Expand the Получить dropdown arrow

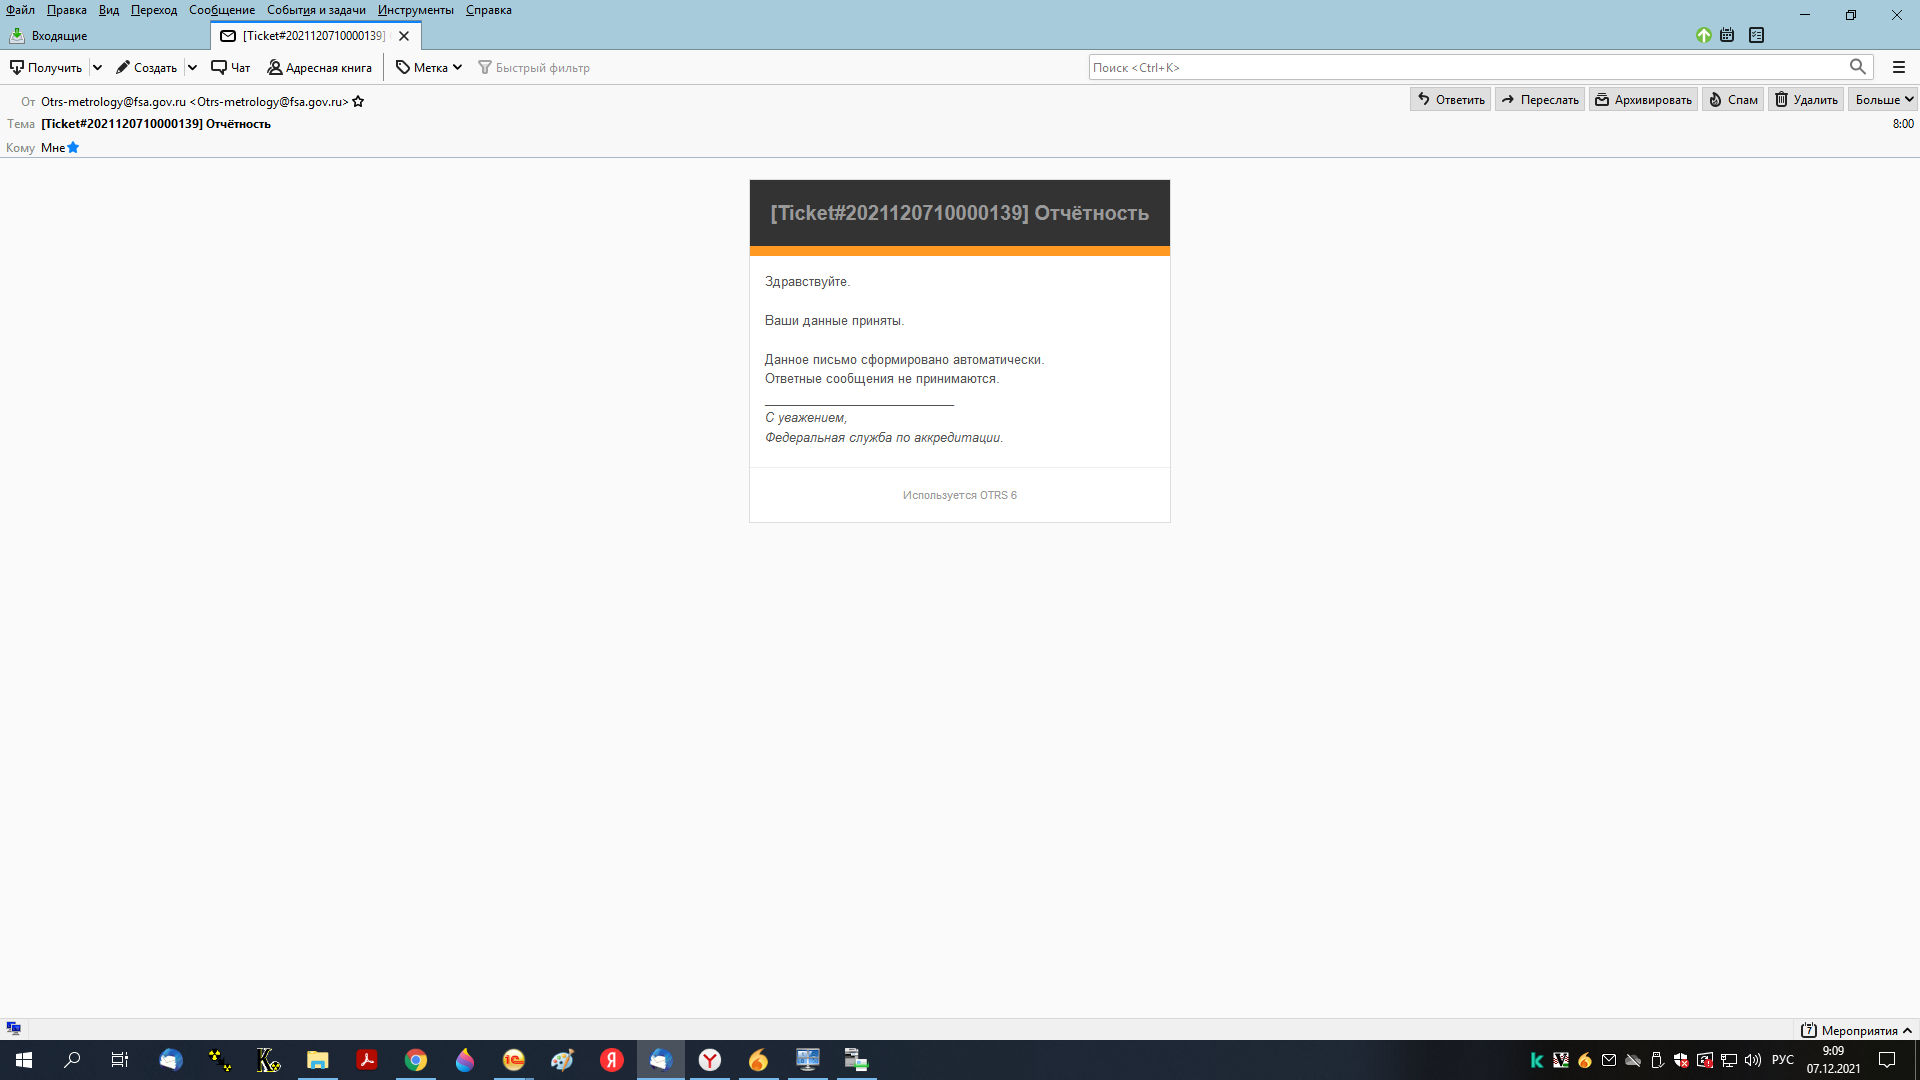[x=97, y=68]
